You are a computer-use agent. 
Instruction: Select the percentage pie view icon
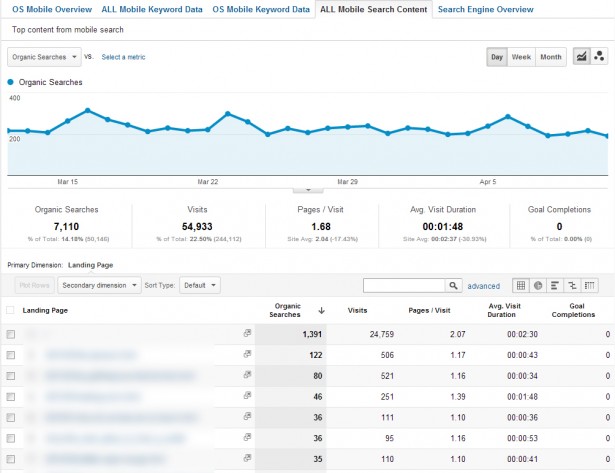[538, 286]
